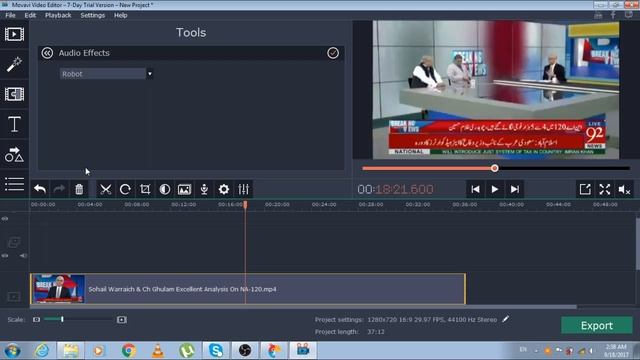Viewport: 640px width, 360px height.
Task: Select the Sohail Warraich video clip
Action: tap(248, 289)
